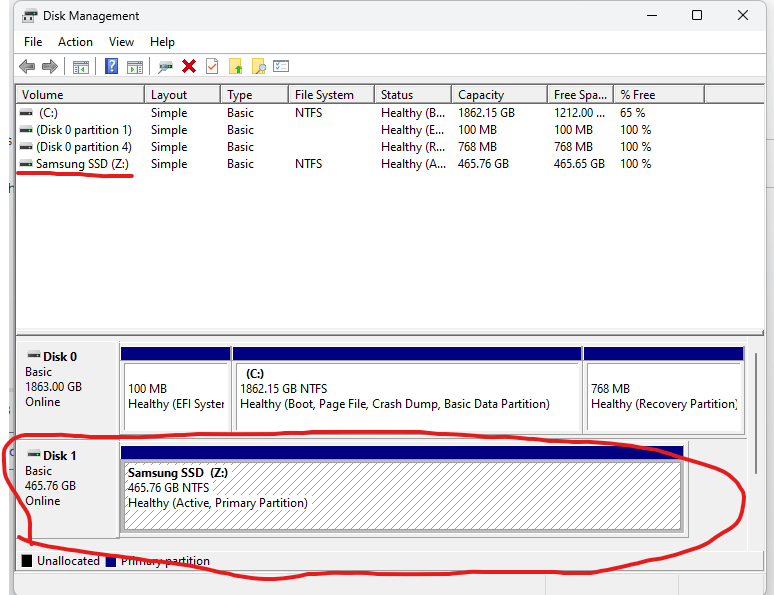Click the 1862.15 GB capacity cell

tap(486, 113)
